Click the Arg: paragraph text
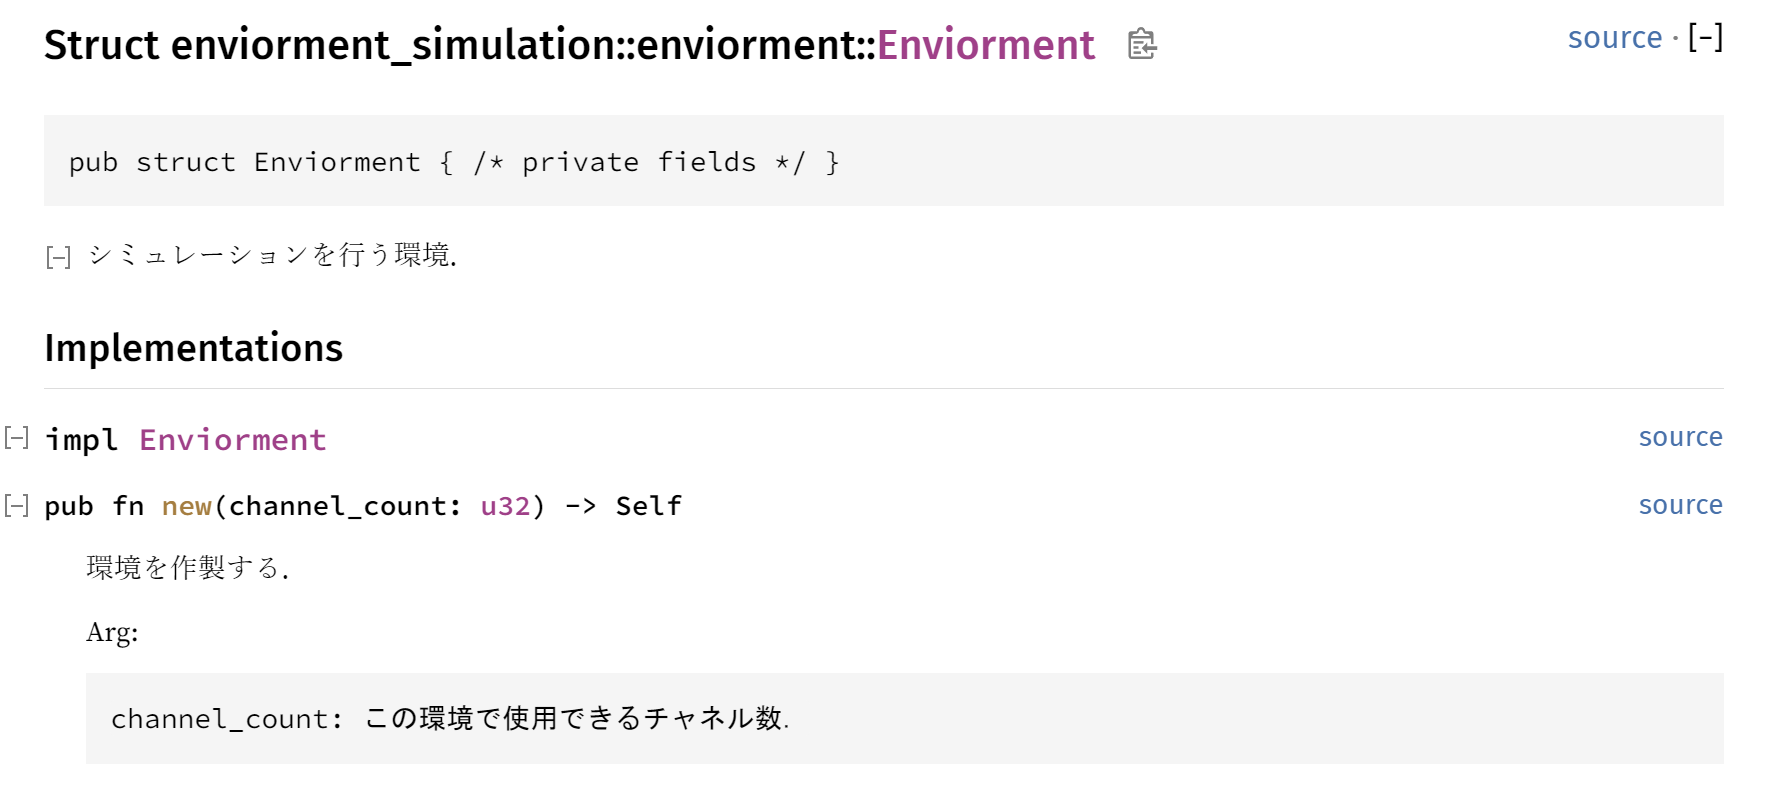Image resolution: width=1787 pixels, height=785 pixels. [112, 632]
